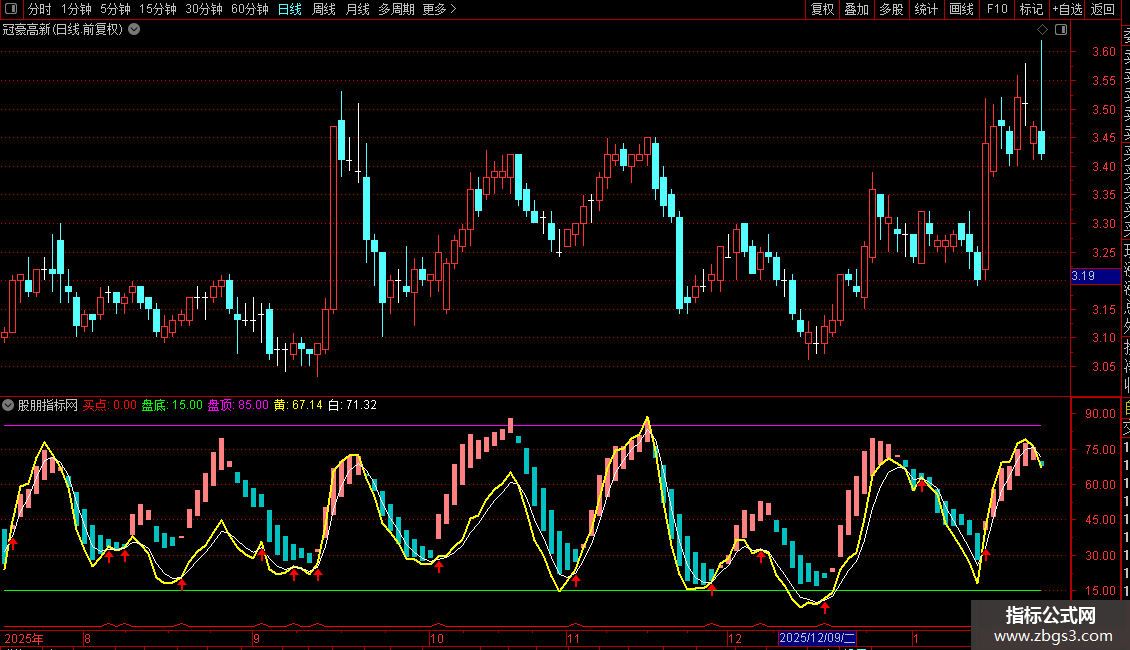
Task: Select the 5分钟 timeframe
Action: coord(115,9)
